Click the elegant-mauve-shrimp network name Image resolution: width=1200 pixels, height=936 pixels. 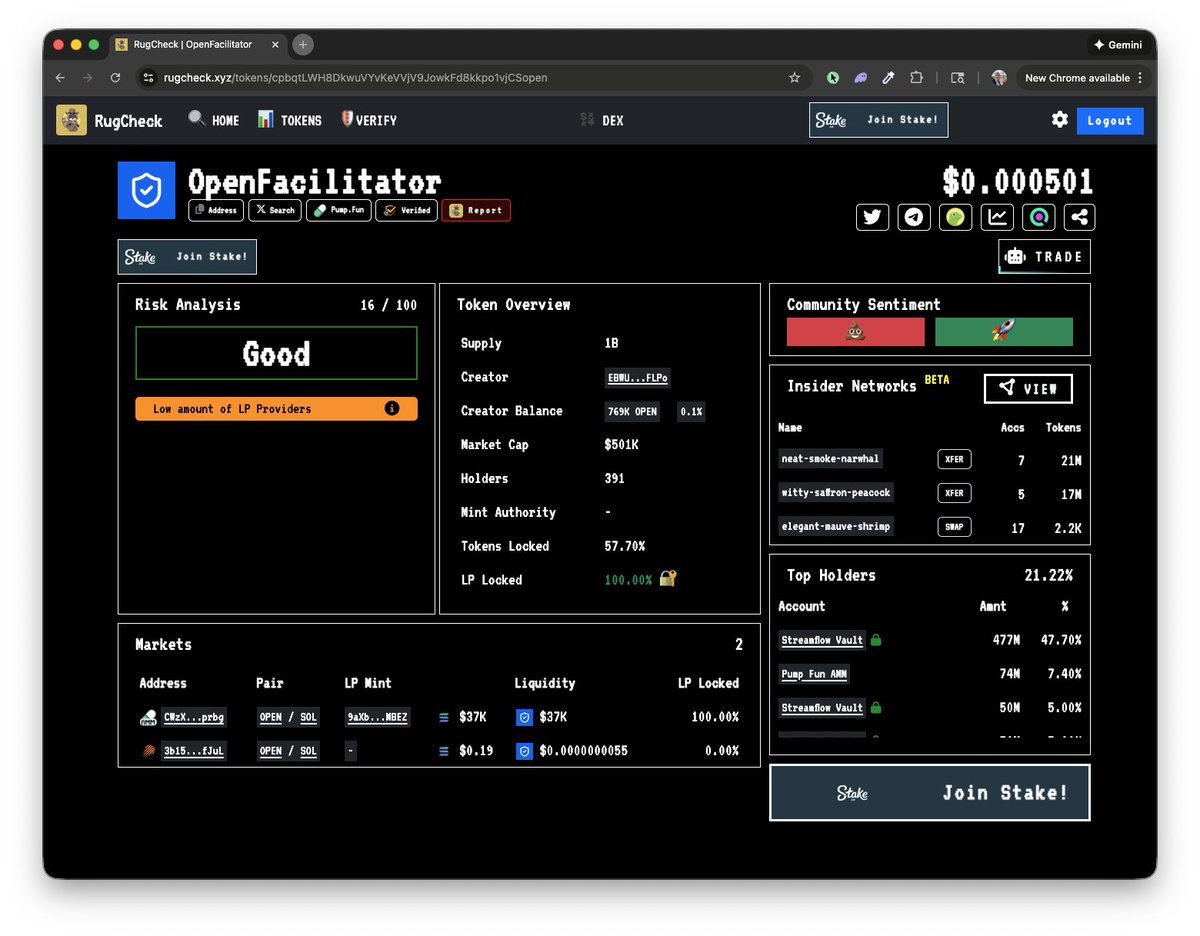(835, 526)
